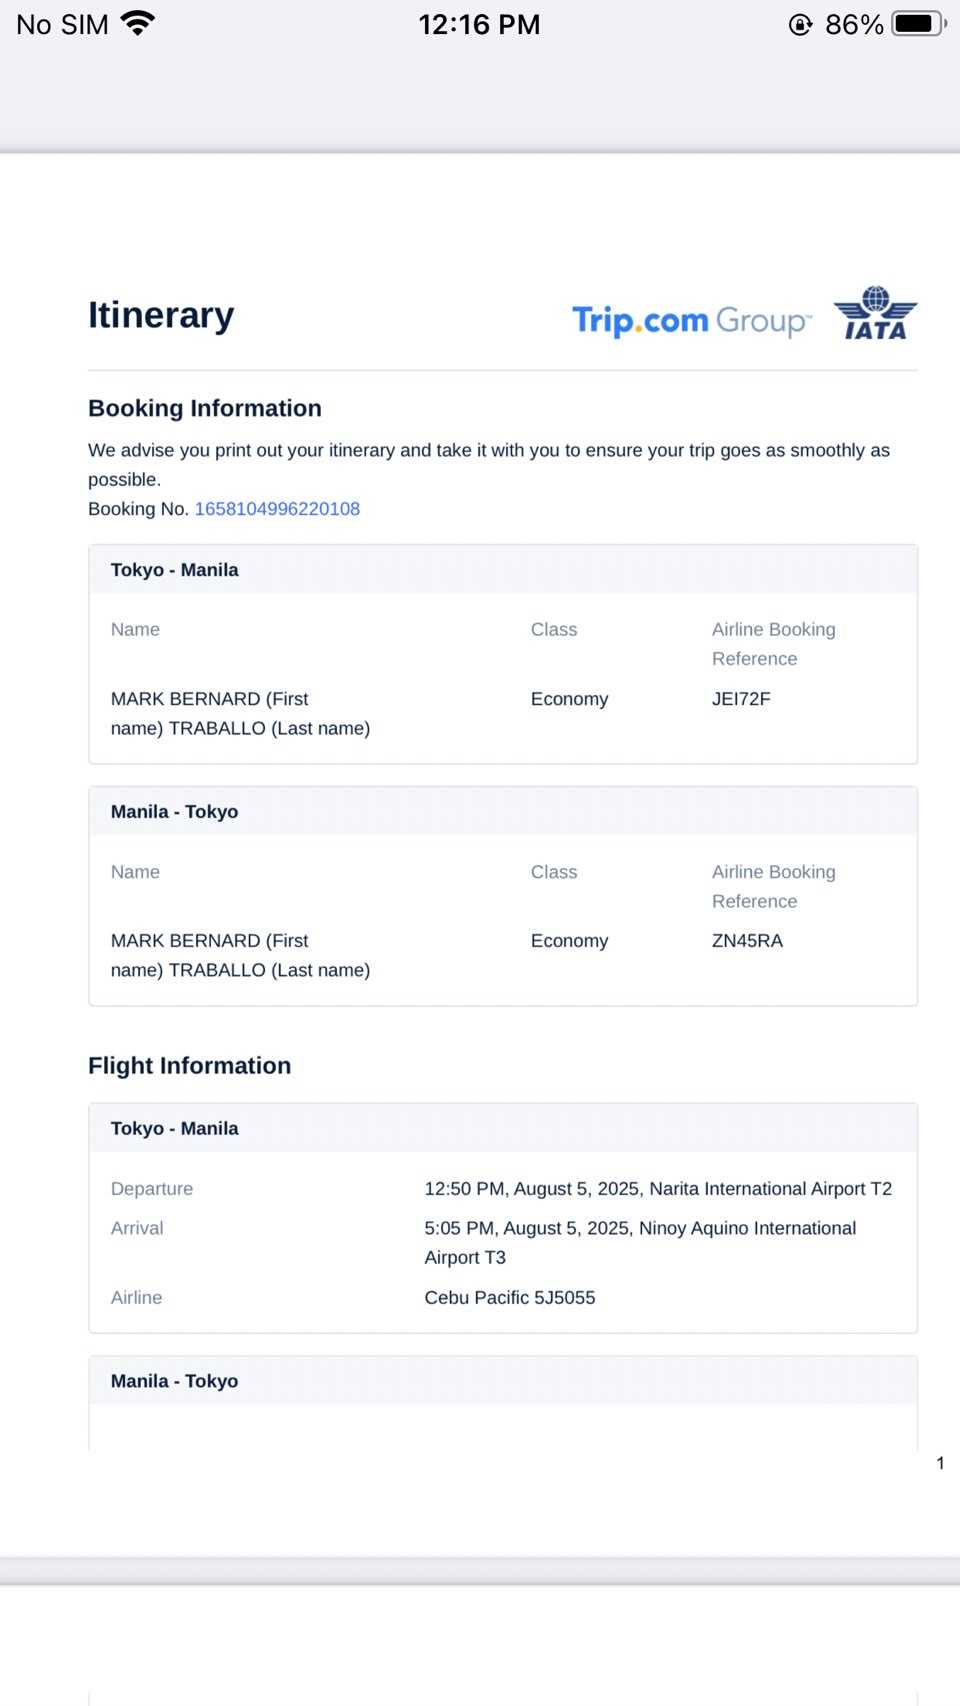960x1706 pixels.
Task: Click the Flight Information heading
Action: coord(190,1066)
